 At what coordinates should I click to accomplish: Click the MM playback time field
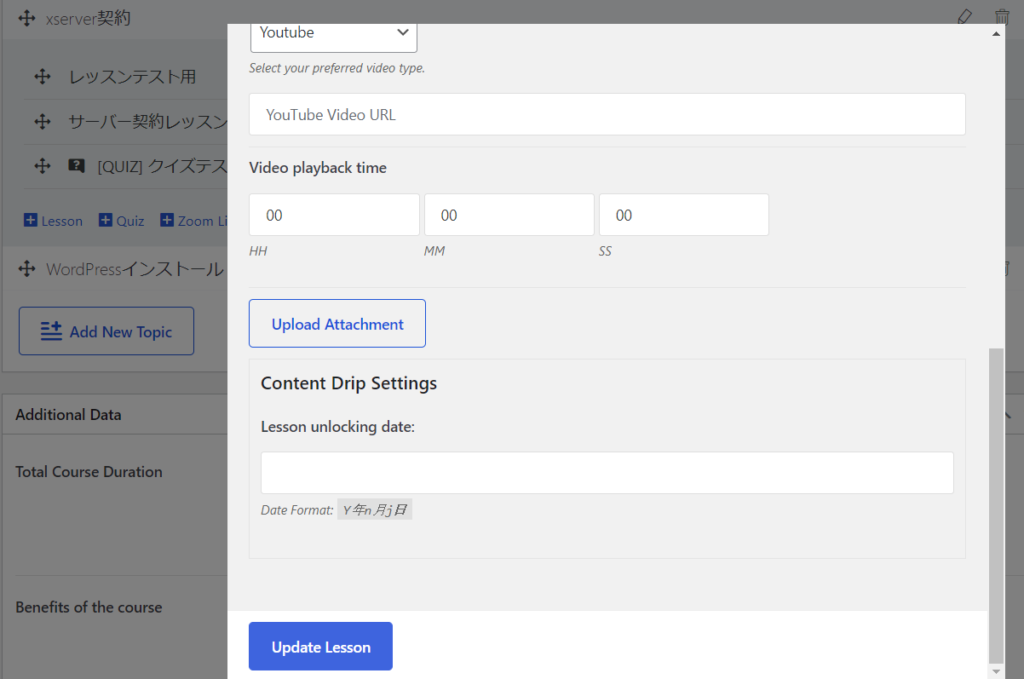(508, 215)
